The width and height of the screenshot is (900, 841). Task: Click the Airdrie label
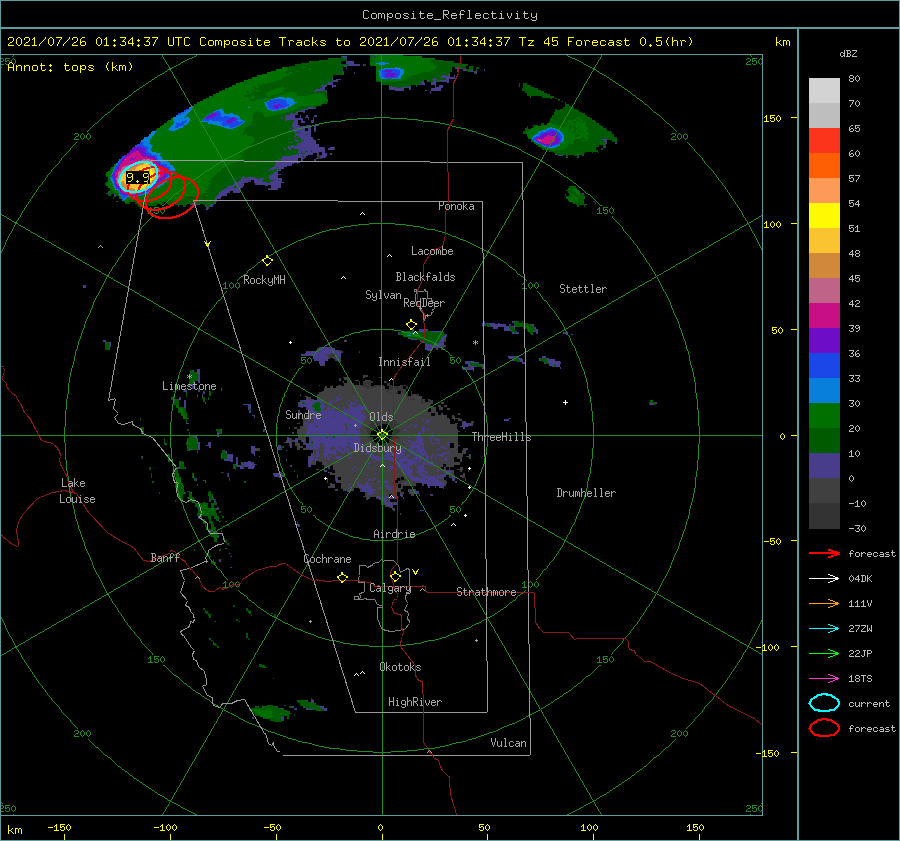coord(394,534)
